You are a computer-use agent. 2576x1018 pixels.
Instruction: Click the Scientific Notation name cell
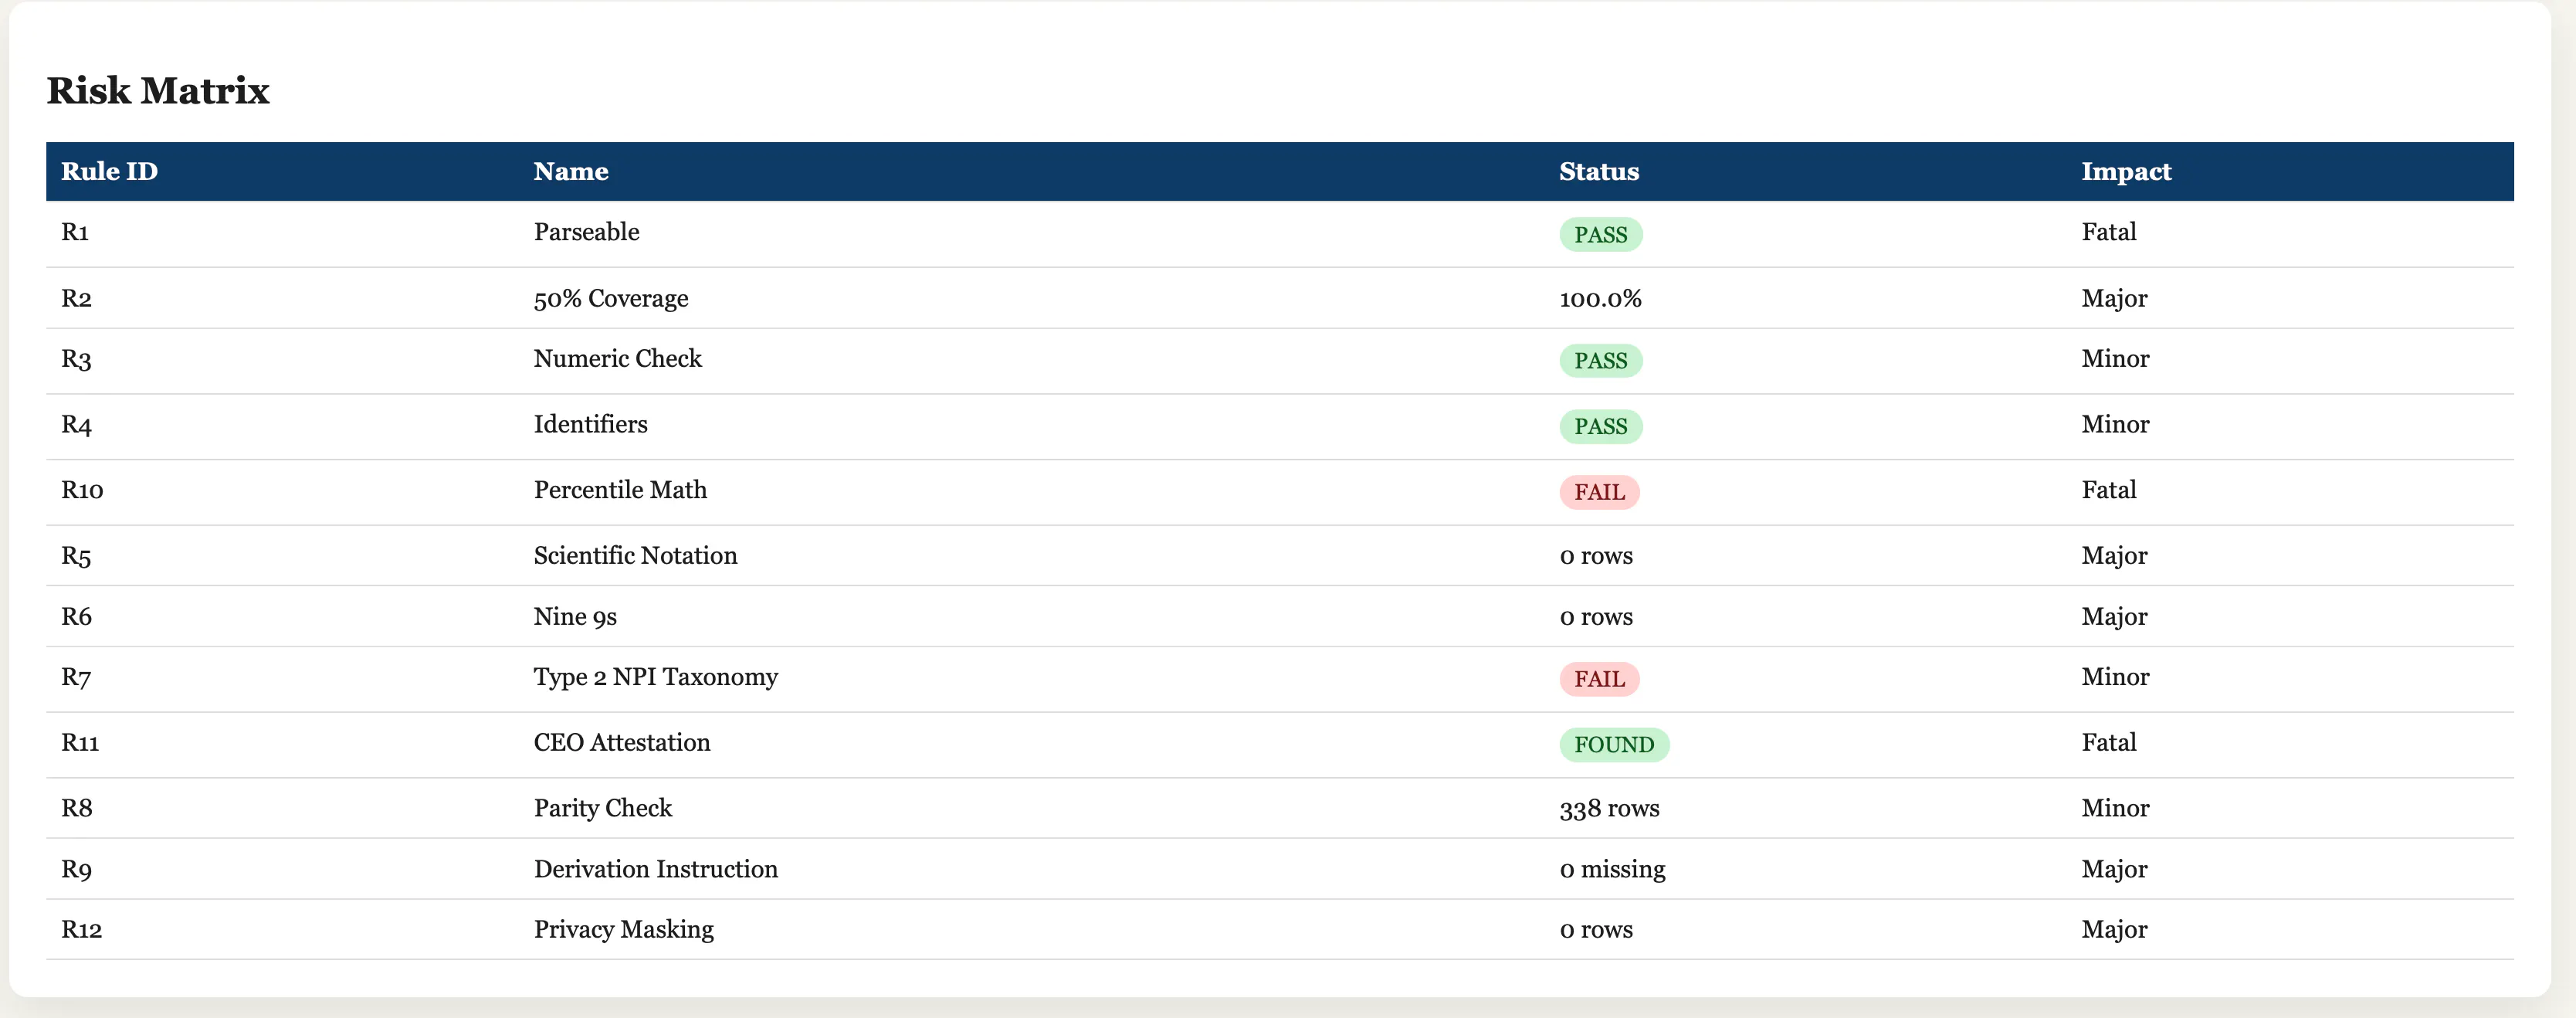(x=635, y=555)
